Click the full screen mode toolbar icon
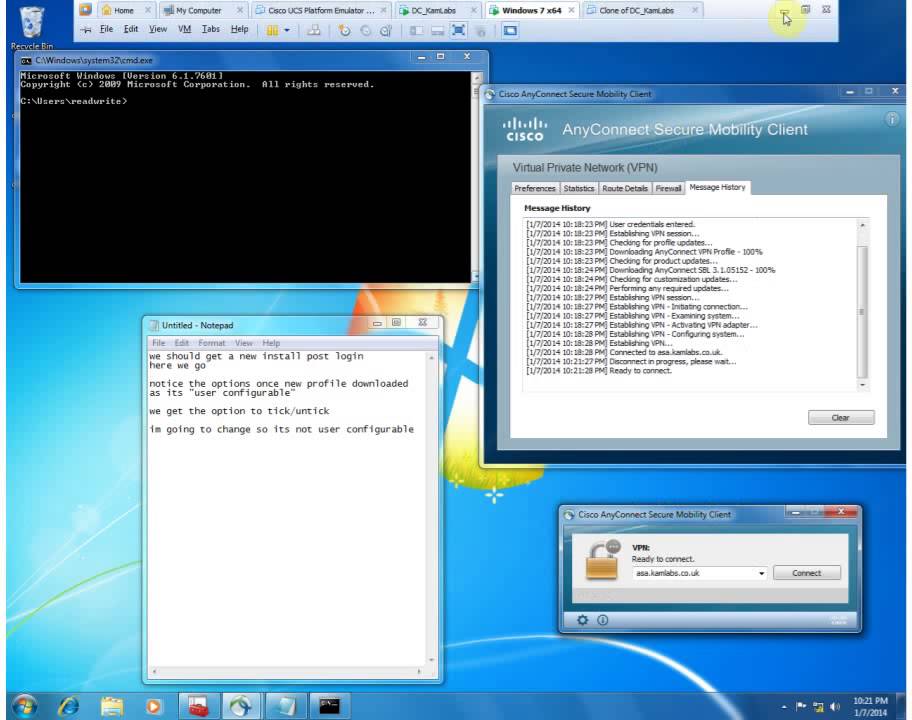 [458, 30]
